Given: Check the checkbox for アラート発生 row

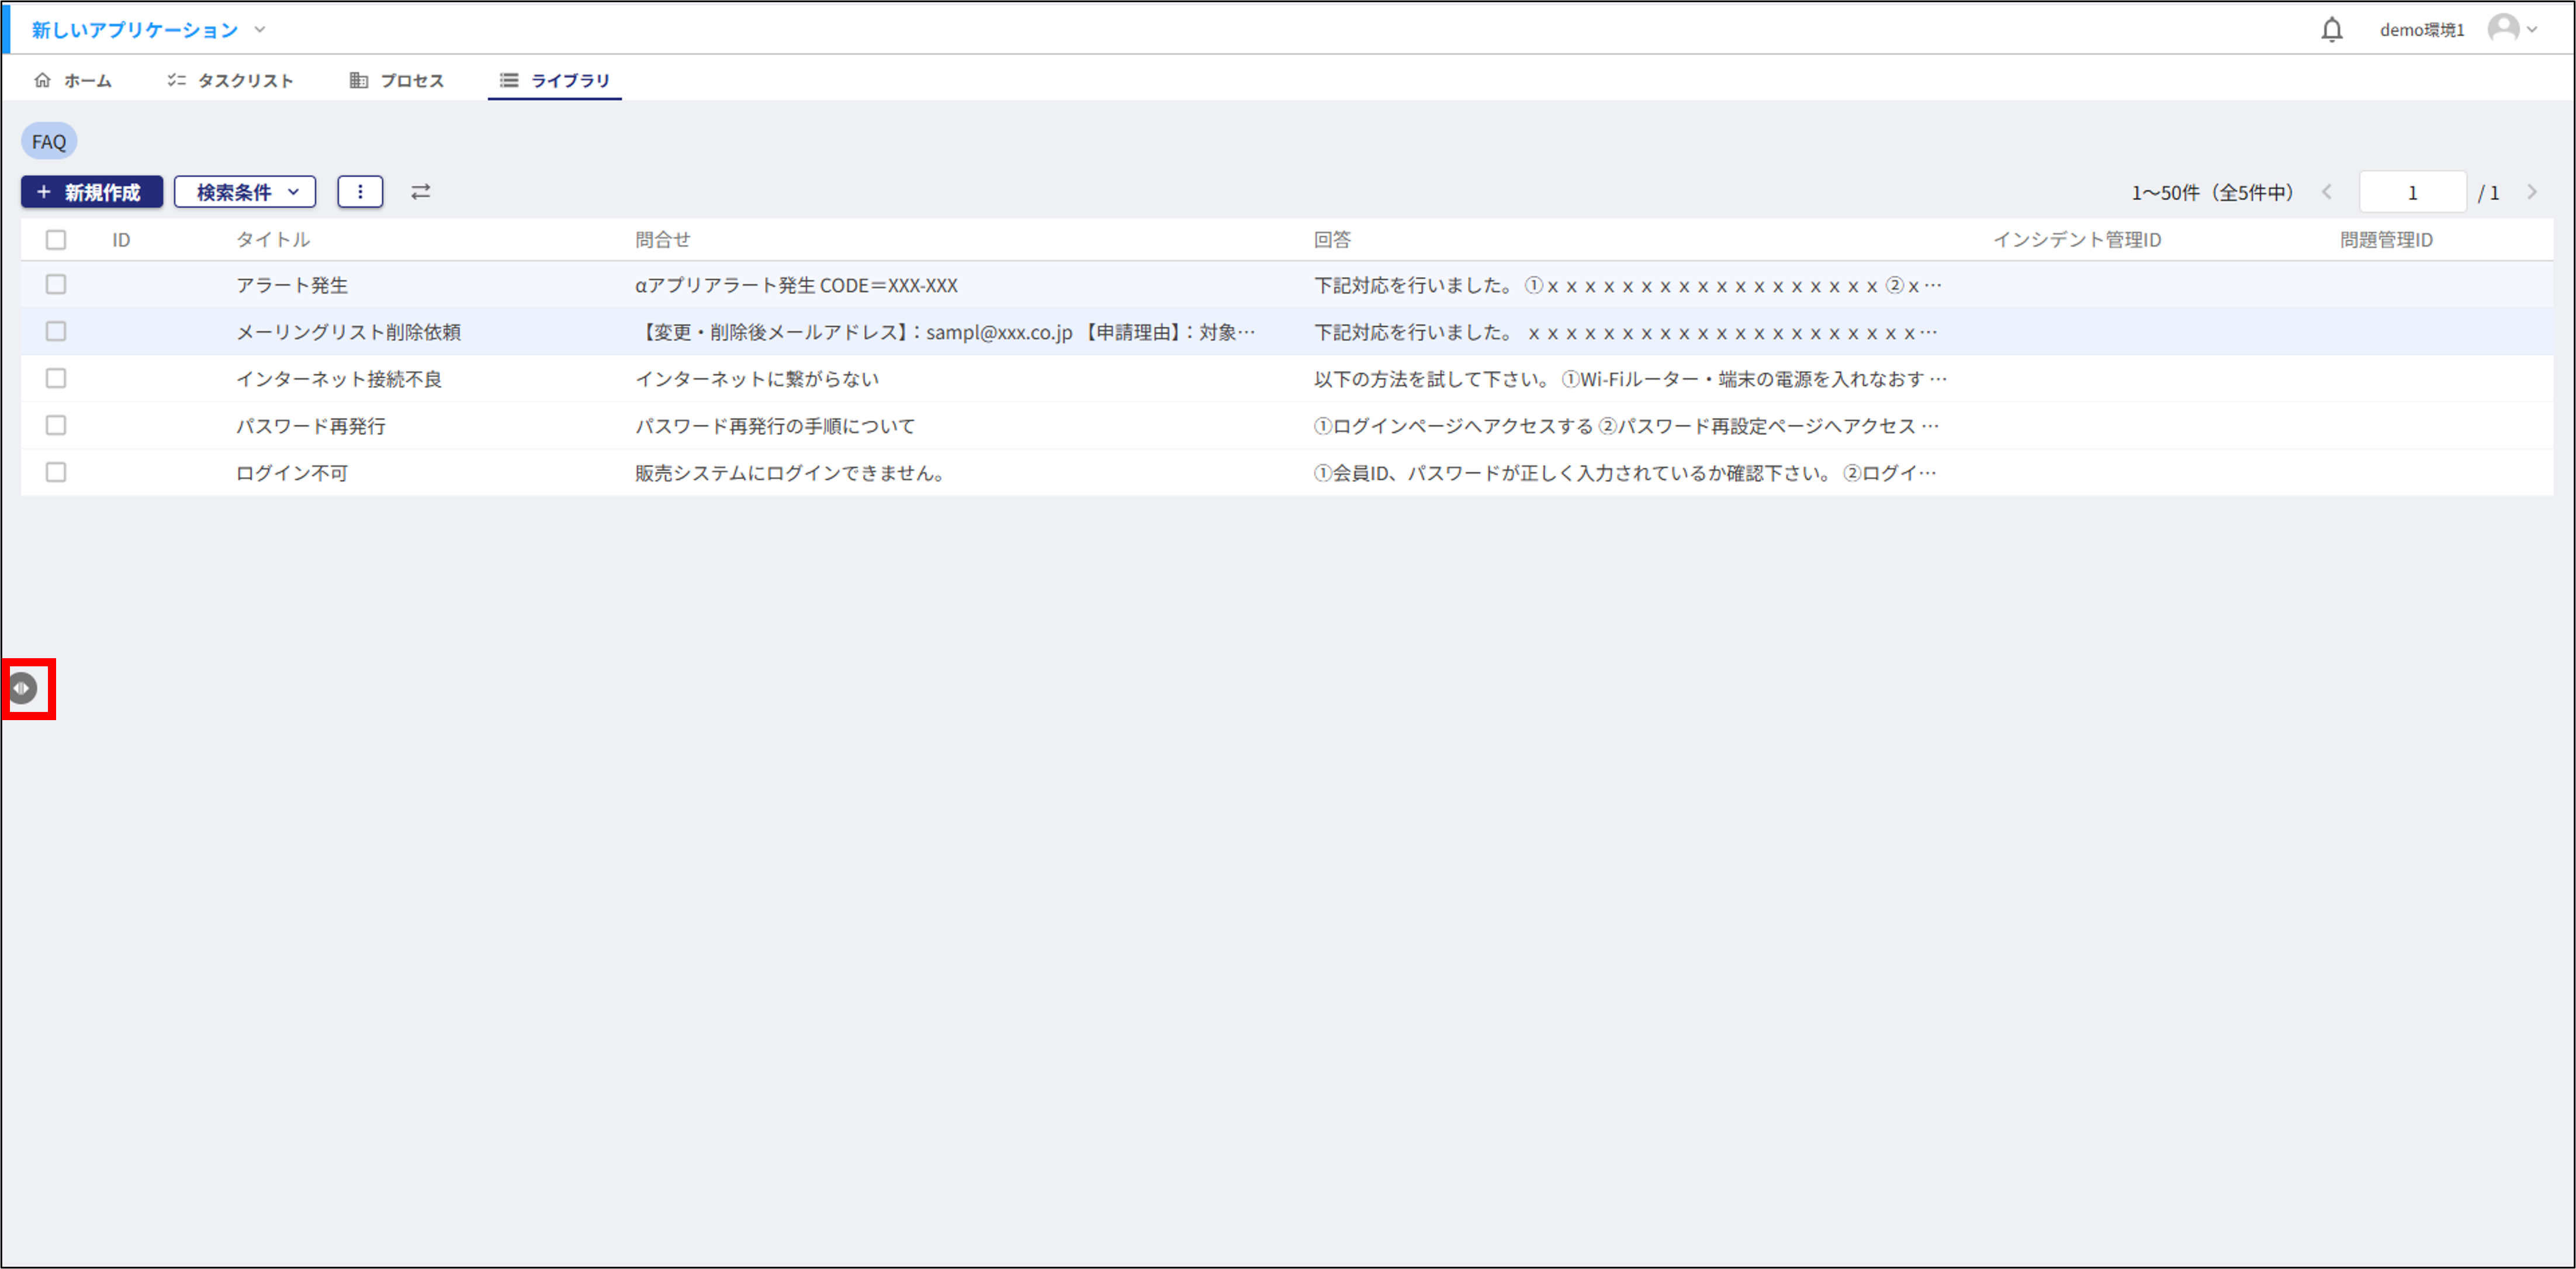Looking at the screenshot, I should pos(56,285).
